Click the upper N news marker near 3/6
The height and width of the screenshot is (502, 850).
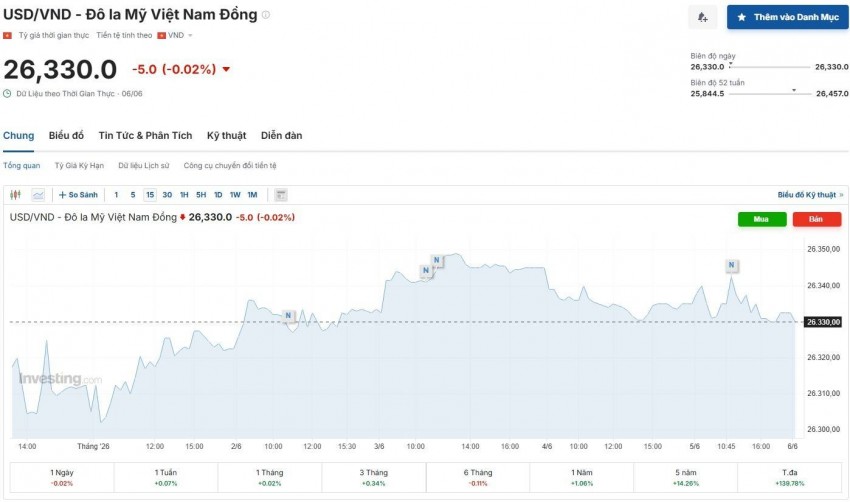pos(437,260)
